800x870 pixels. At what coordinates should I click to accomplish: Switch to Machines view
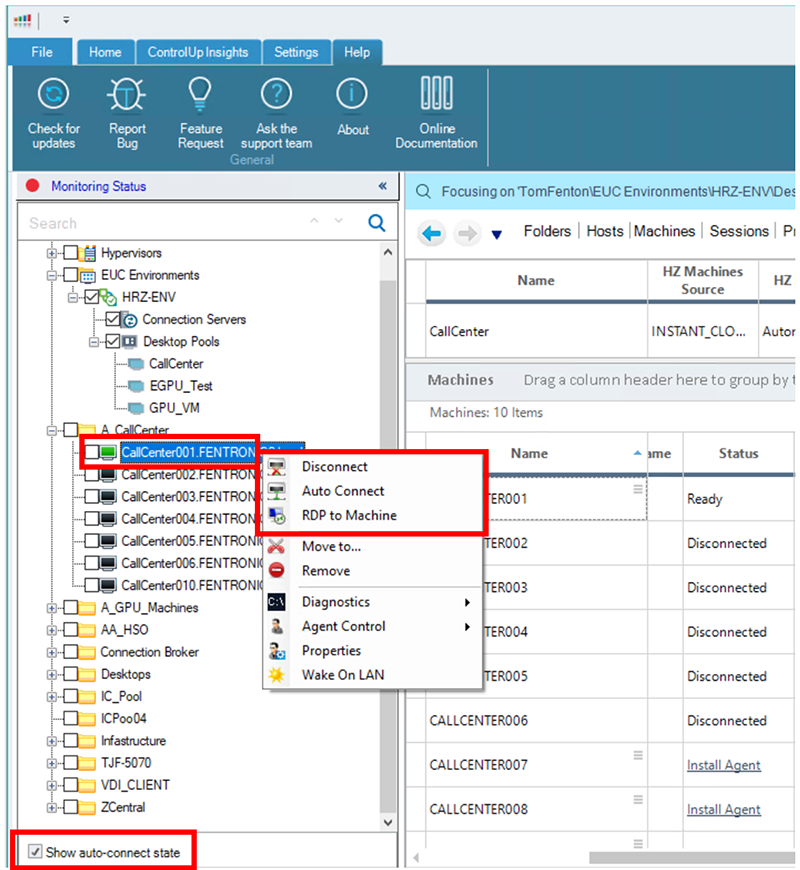pos(664,231)
